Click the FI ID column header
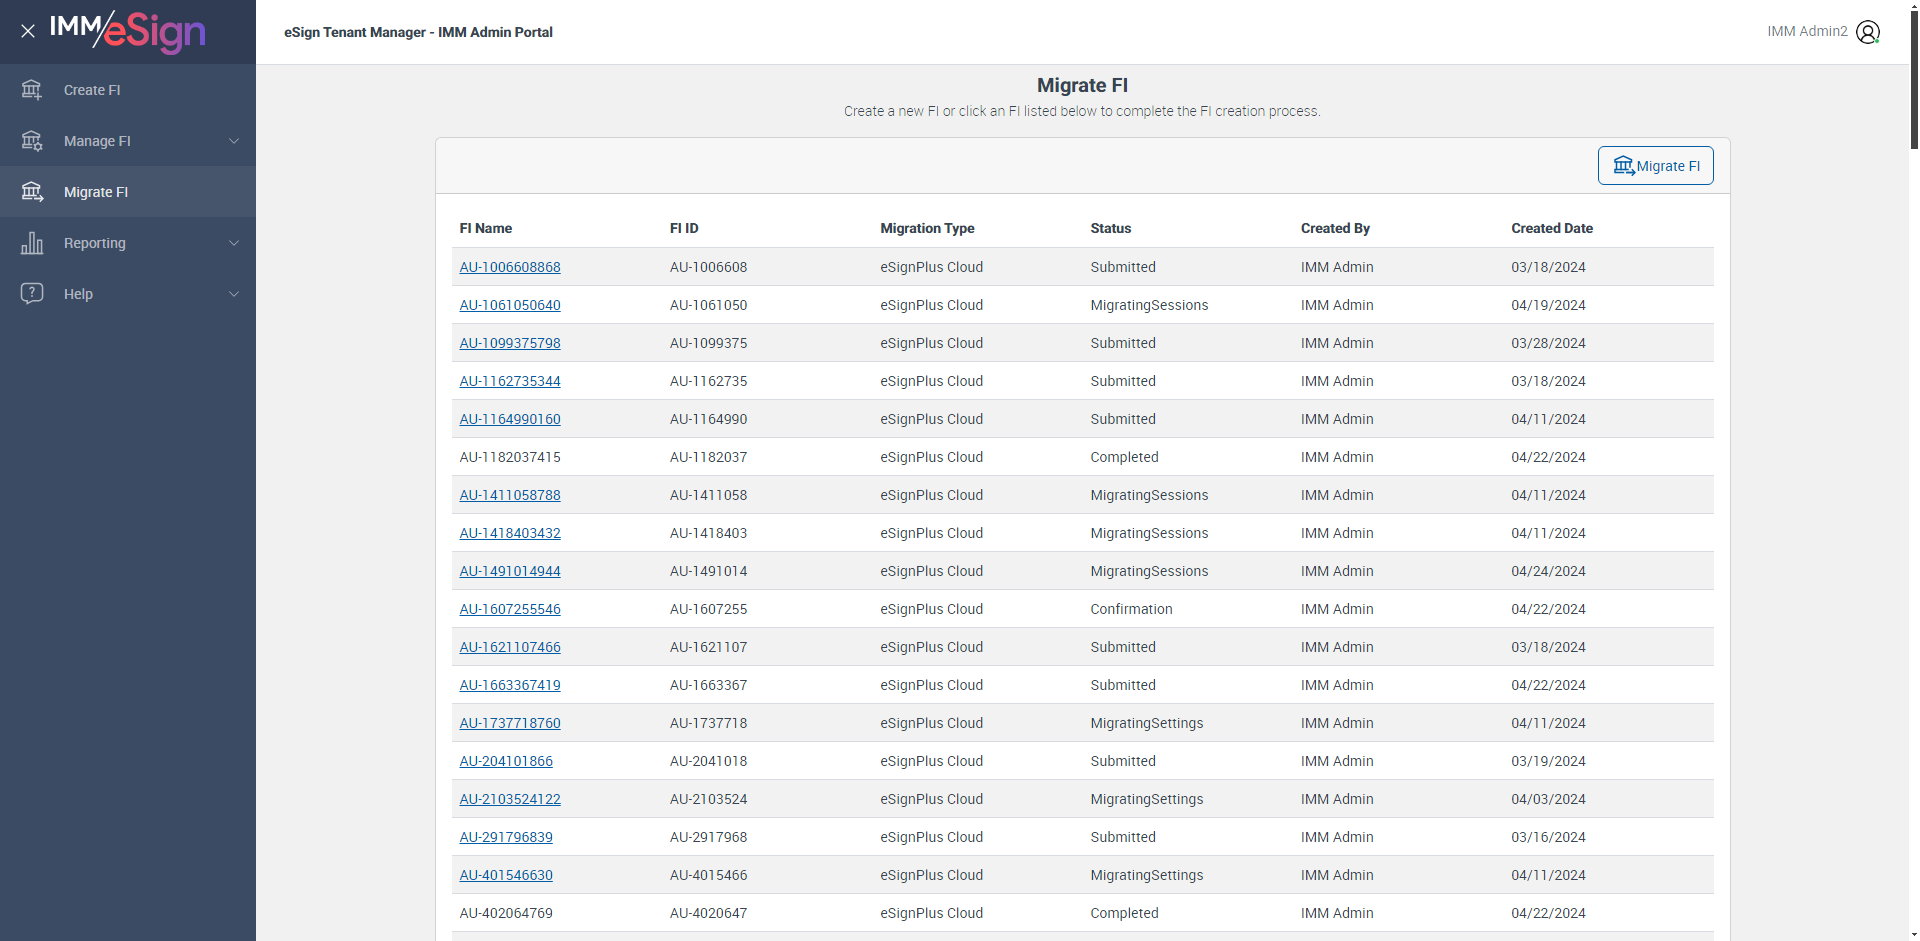 [x=684, y=228]
